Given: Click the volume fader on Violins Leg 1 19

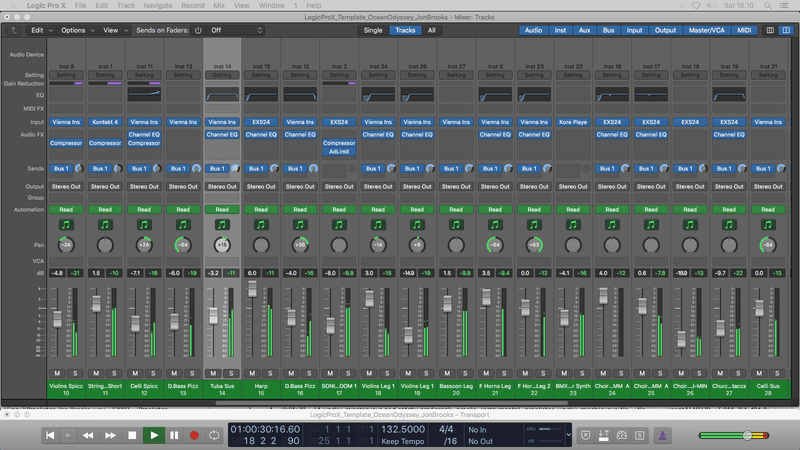Looking at the screenshot, I should (x=408, y=335).
